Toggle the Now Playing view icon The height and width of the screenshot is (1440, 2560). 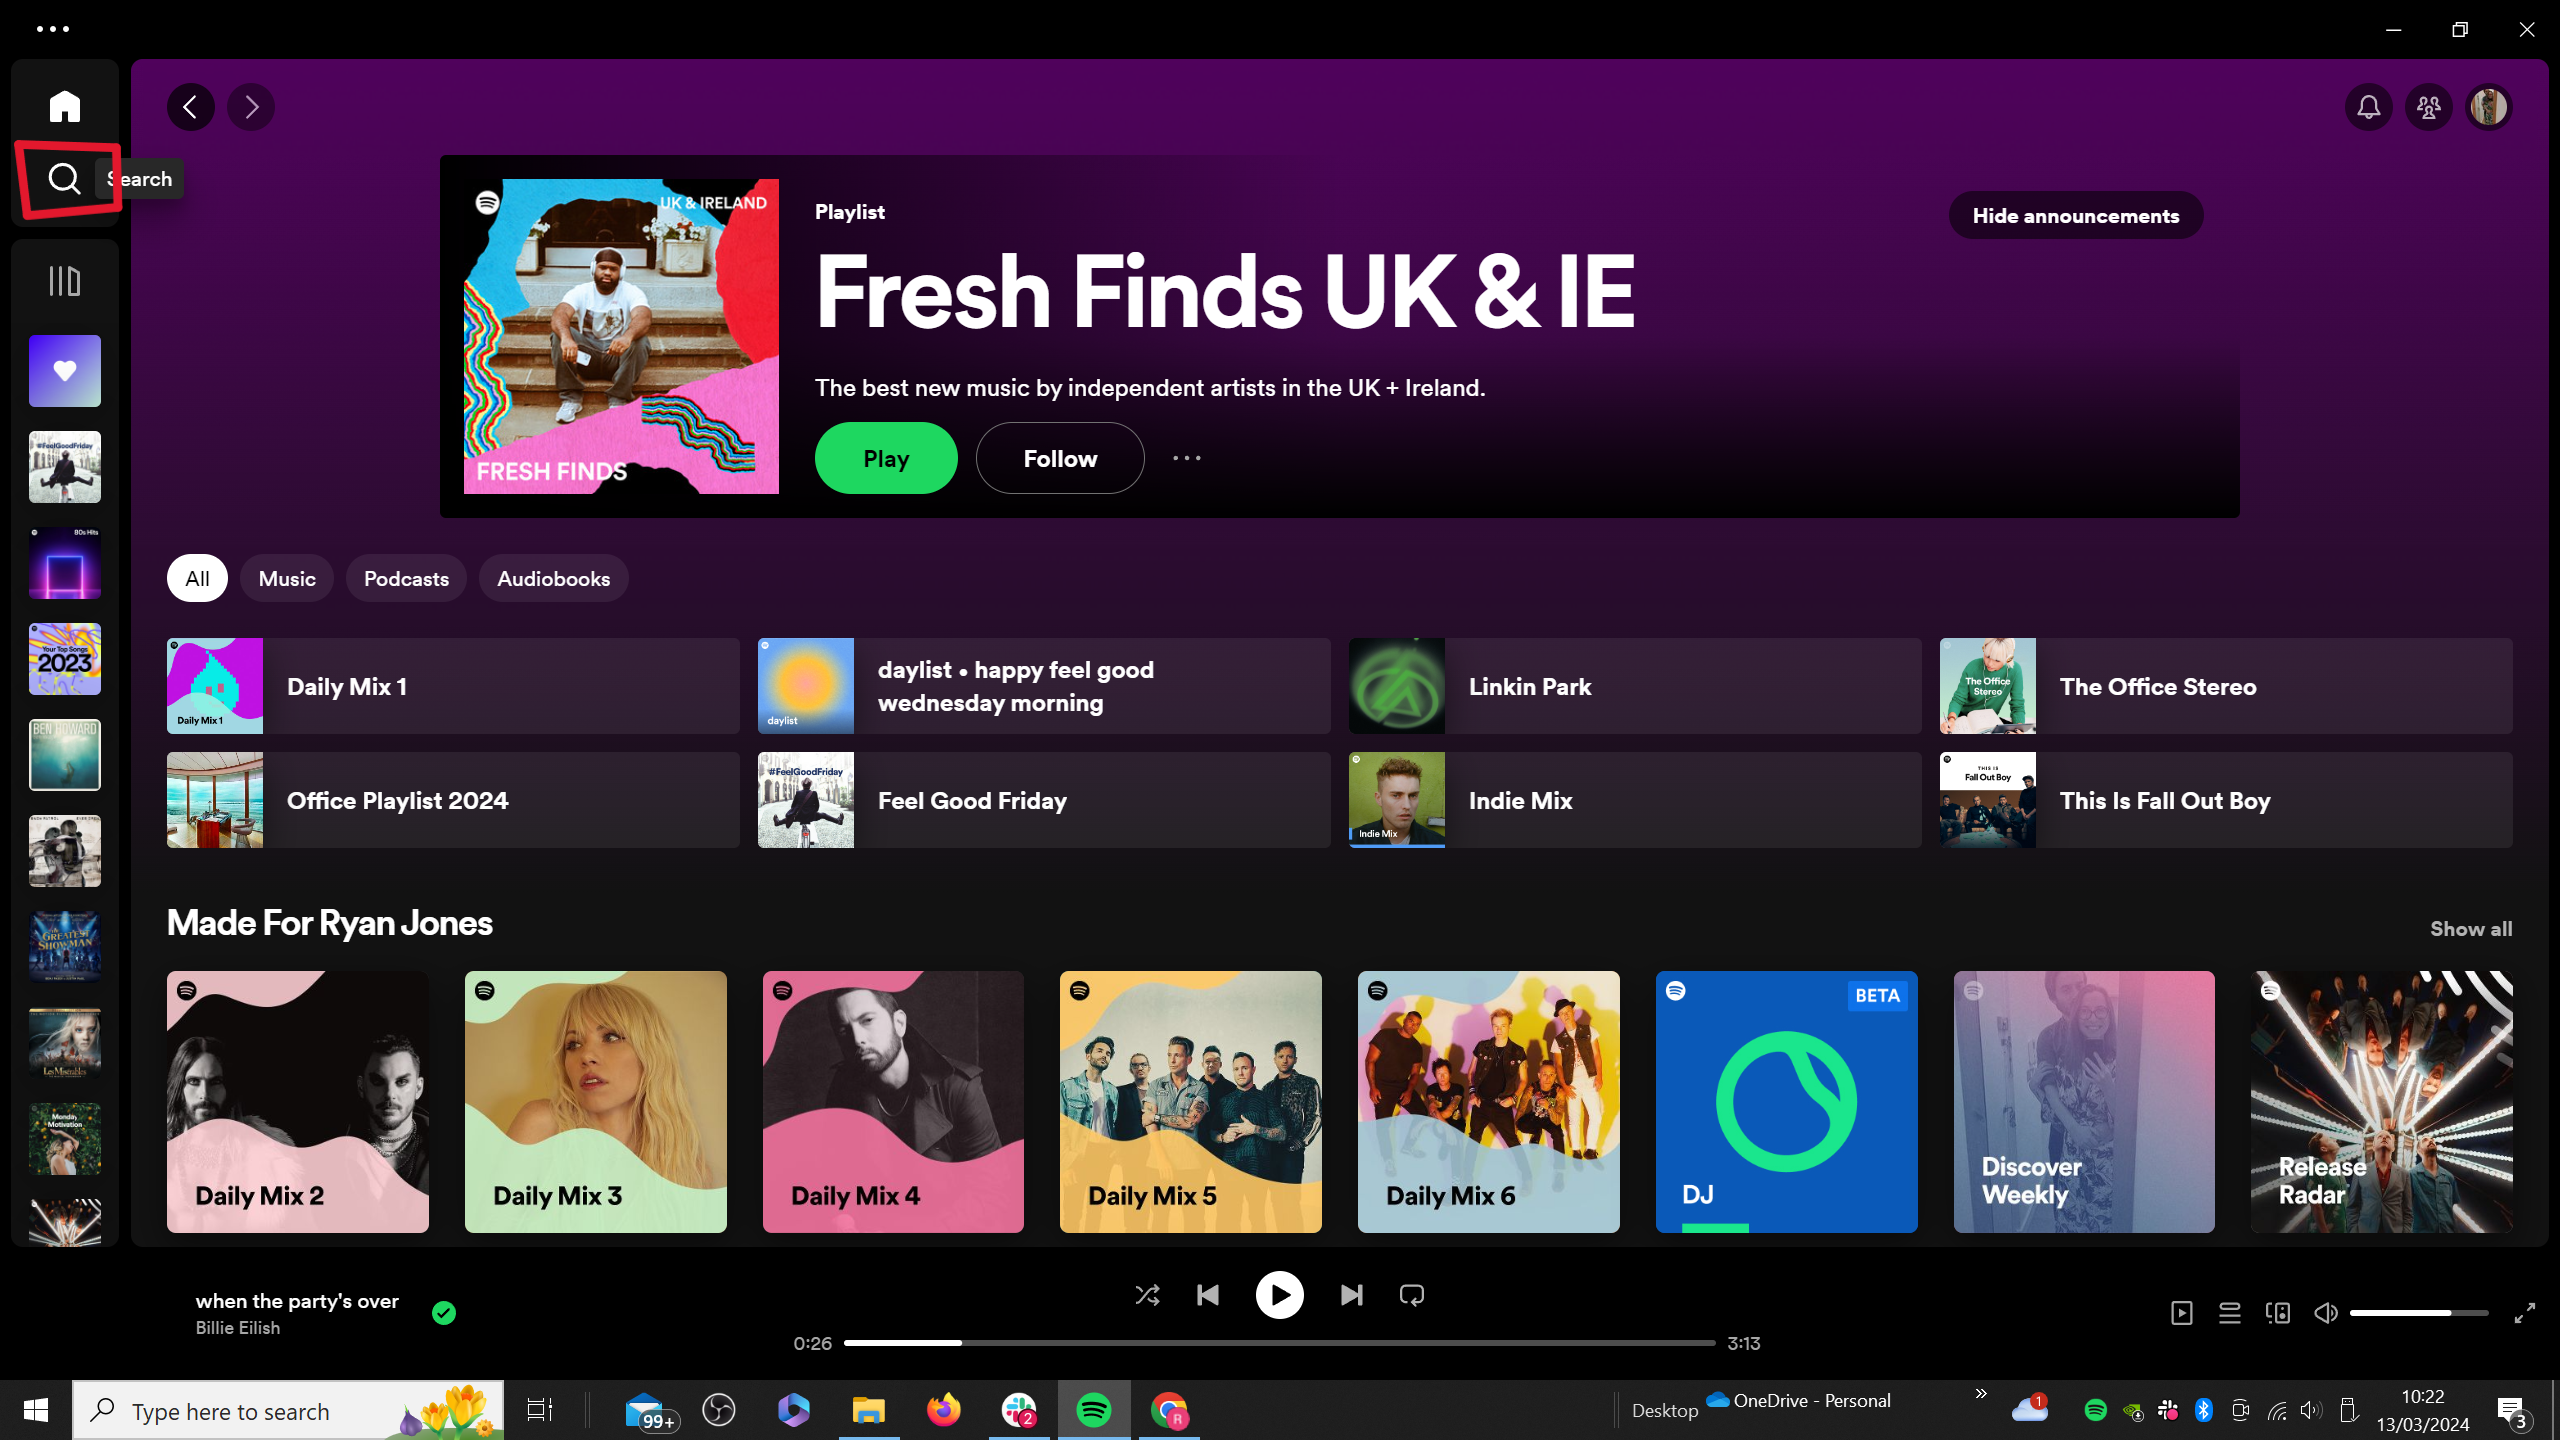point(2182,1313)
